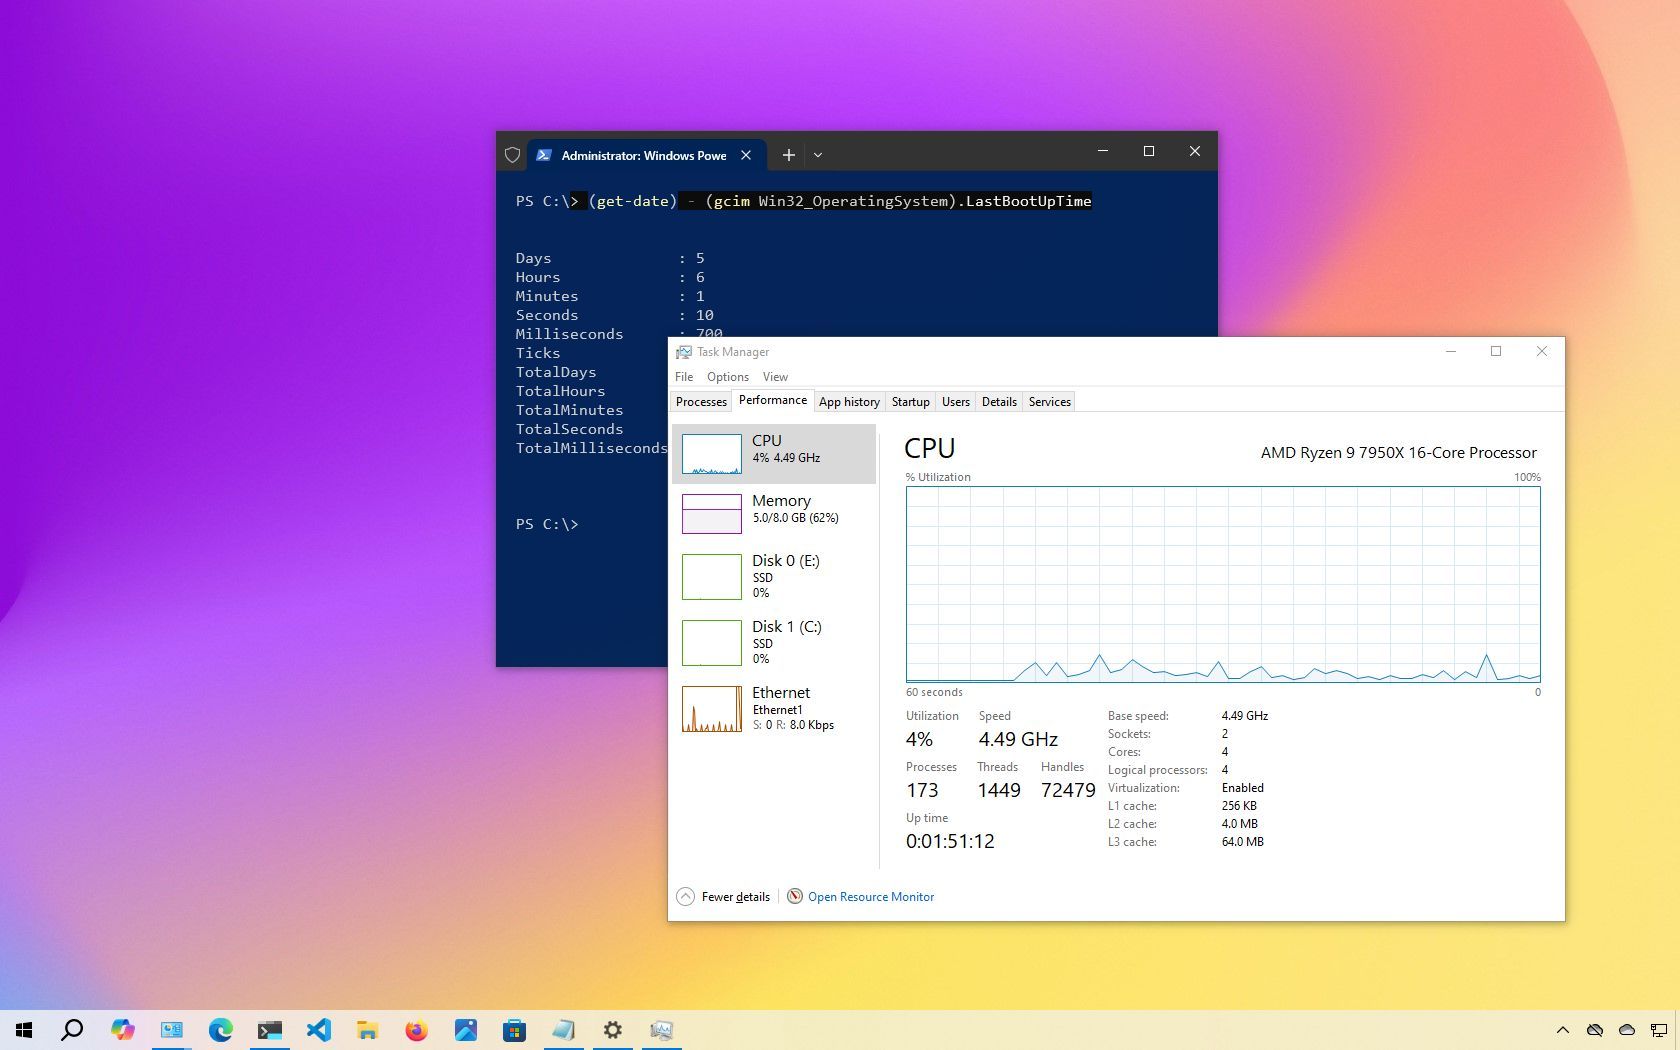This screenshot has width=1680, height=1050.
Task: Collapse details with Fewer details arrow
Action: pos(686,896)
